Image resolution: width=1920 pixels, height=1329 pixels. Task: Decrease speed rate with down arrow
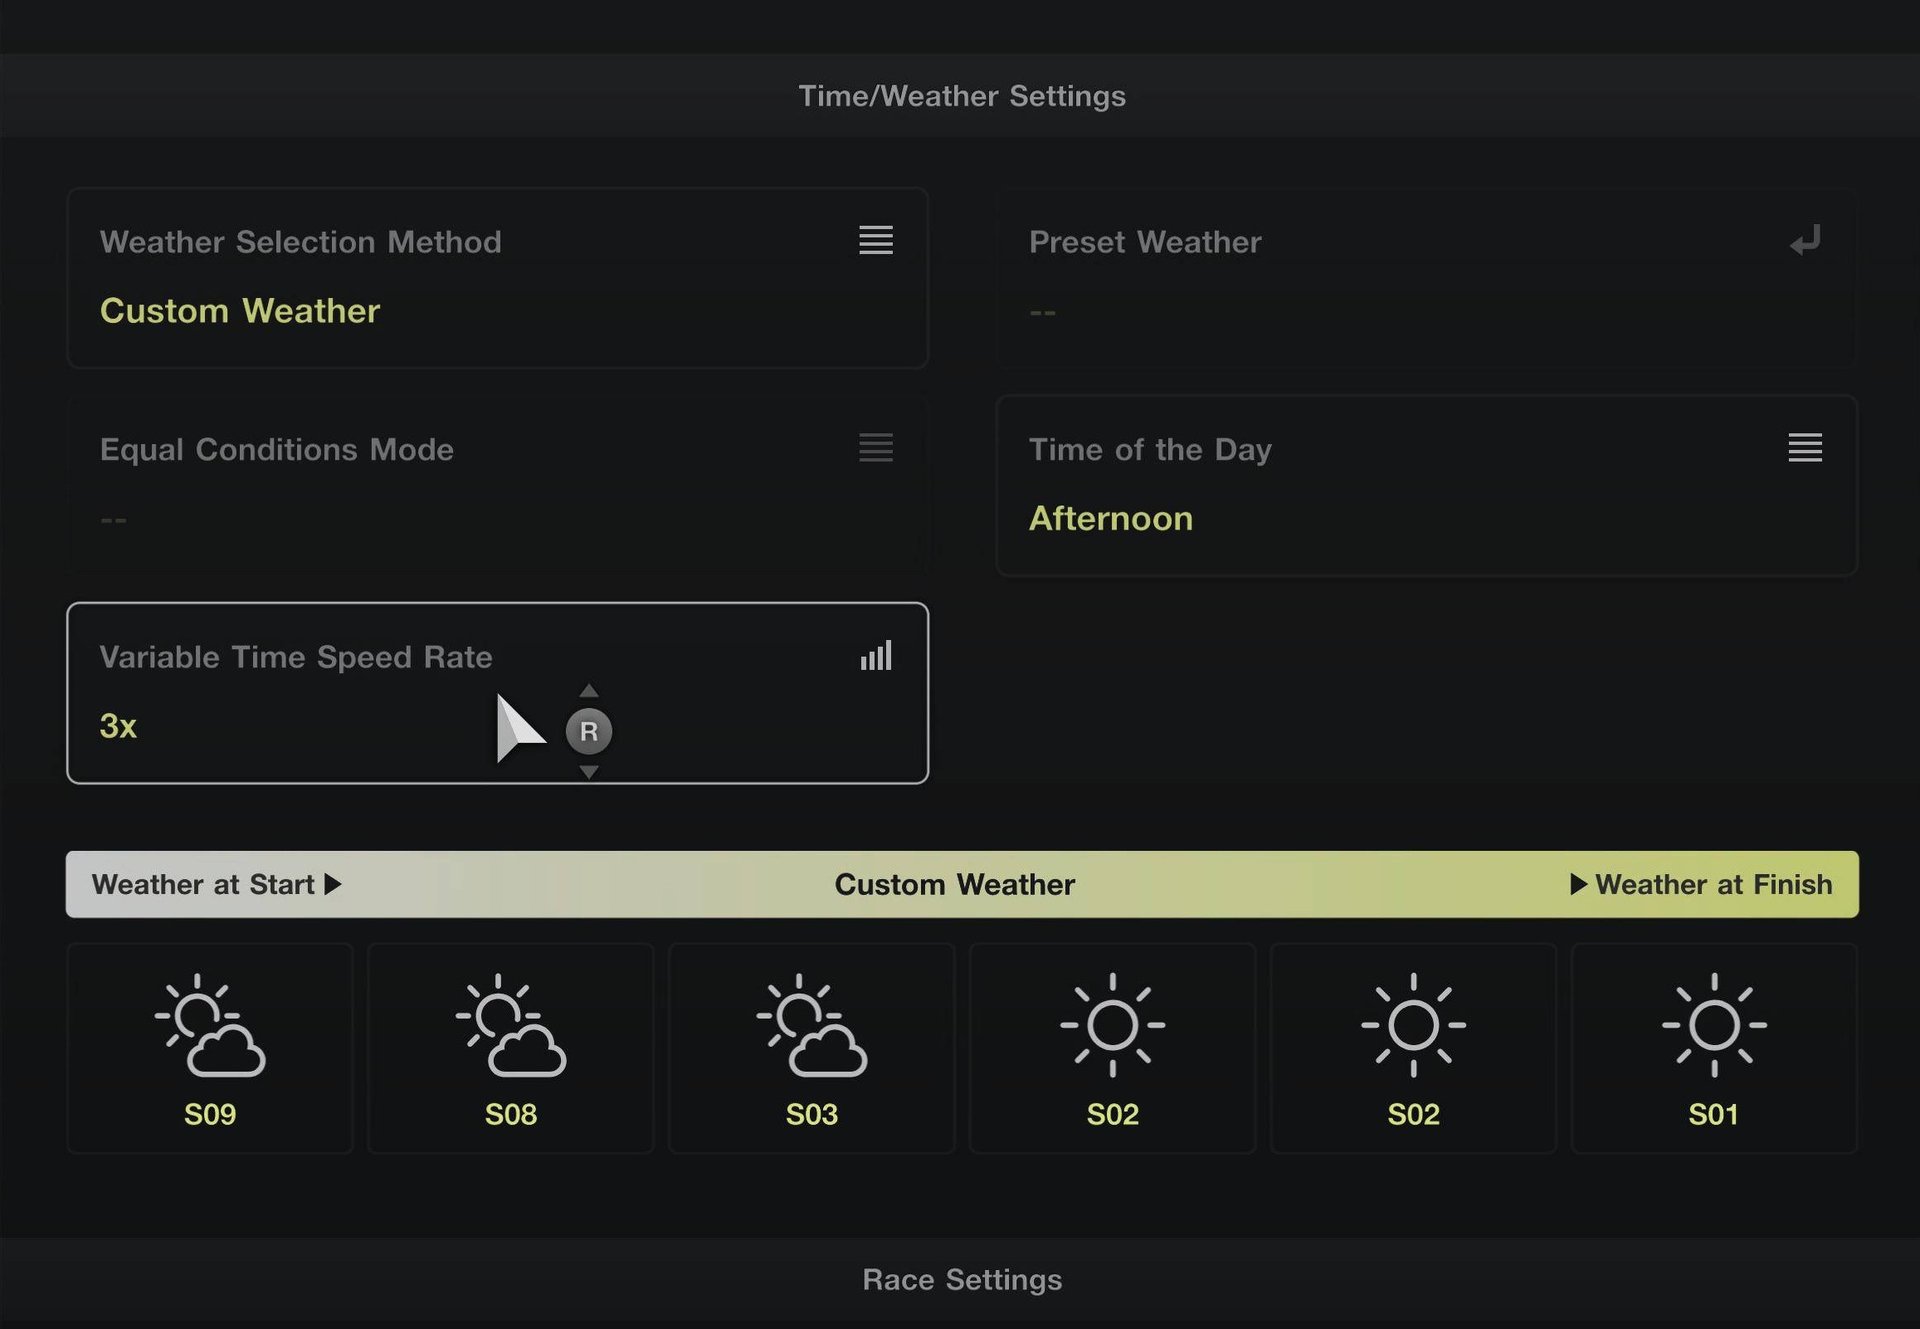pyautogui.click(x=589, y=772)
